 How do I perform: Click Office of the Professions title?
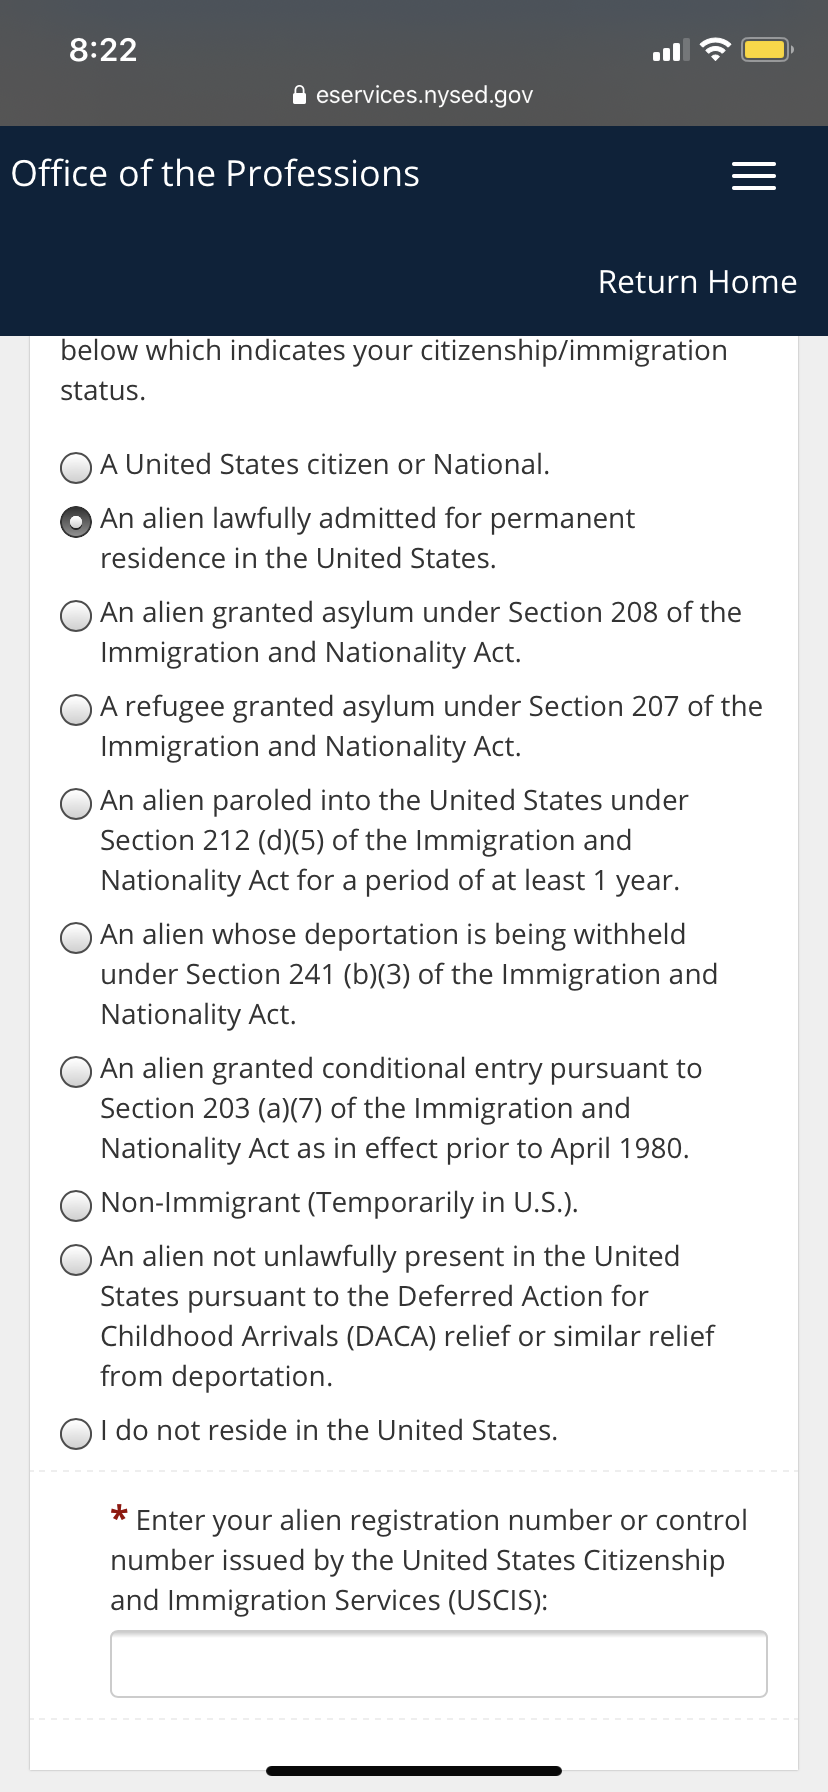pyautogui.click(x=215, y=174)
